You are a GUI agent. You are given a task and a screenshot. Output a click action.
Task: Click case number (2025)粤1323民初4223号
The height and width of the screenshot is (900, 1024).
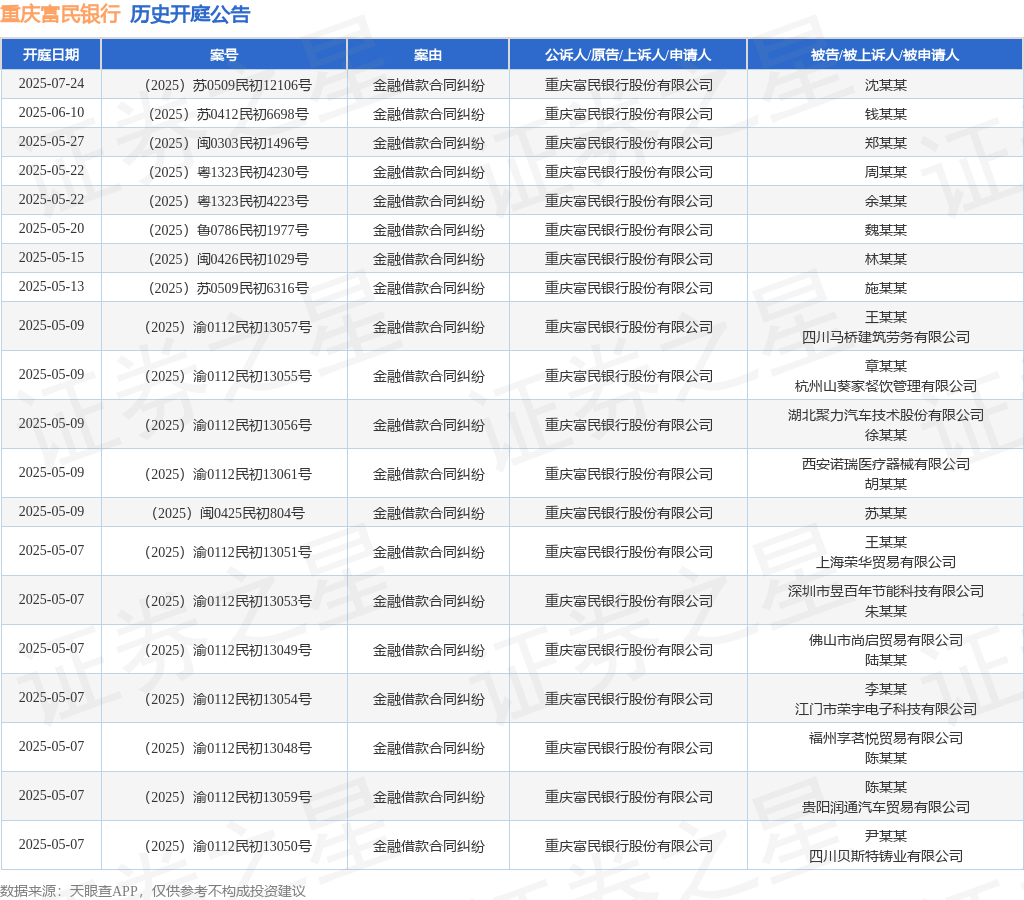click(x=227, y=201)
